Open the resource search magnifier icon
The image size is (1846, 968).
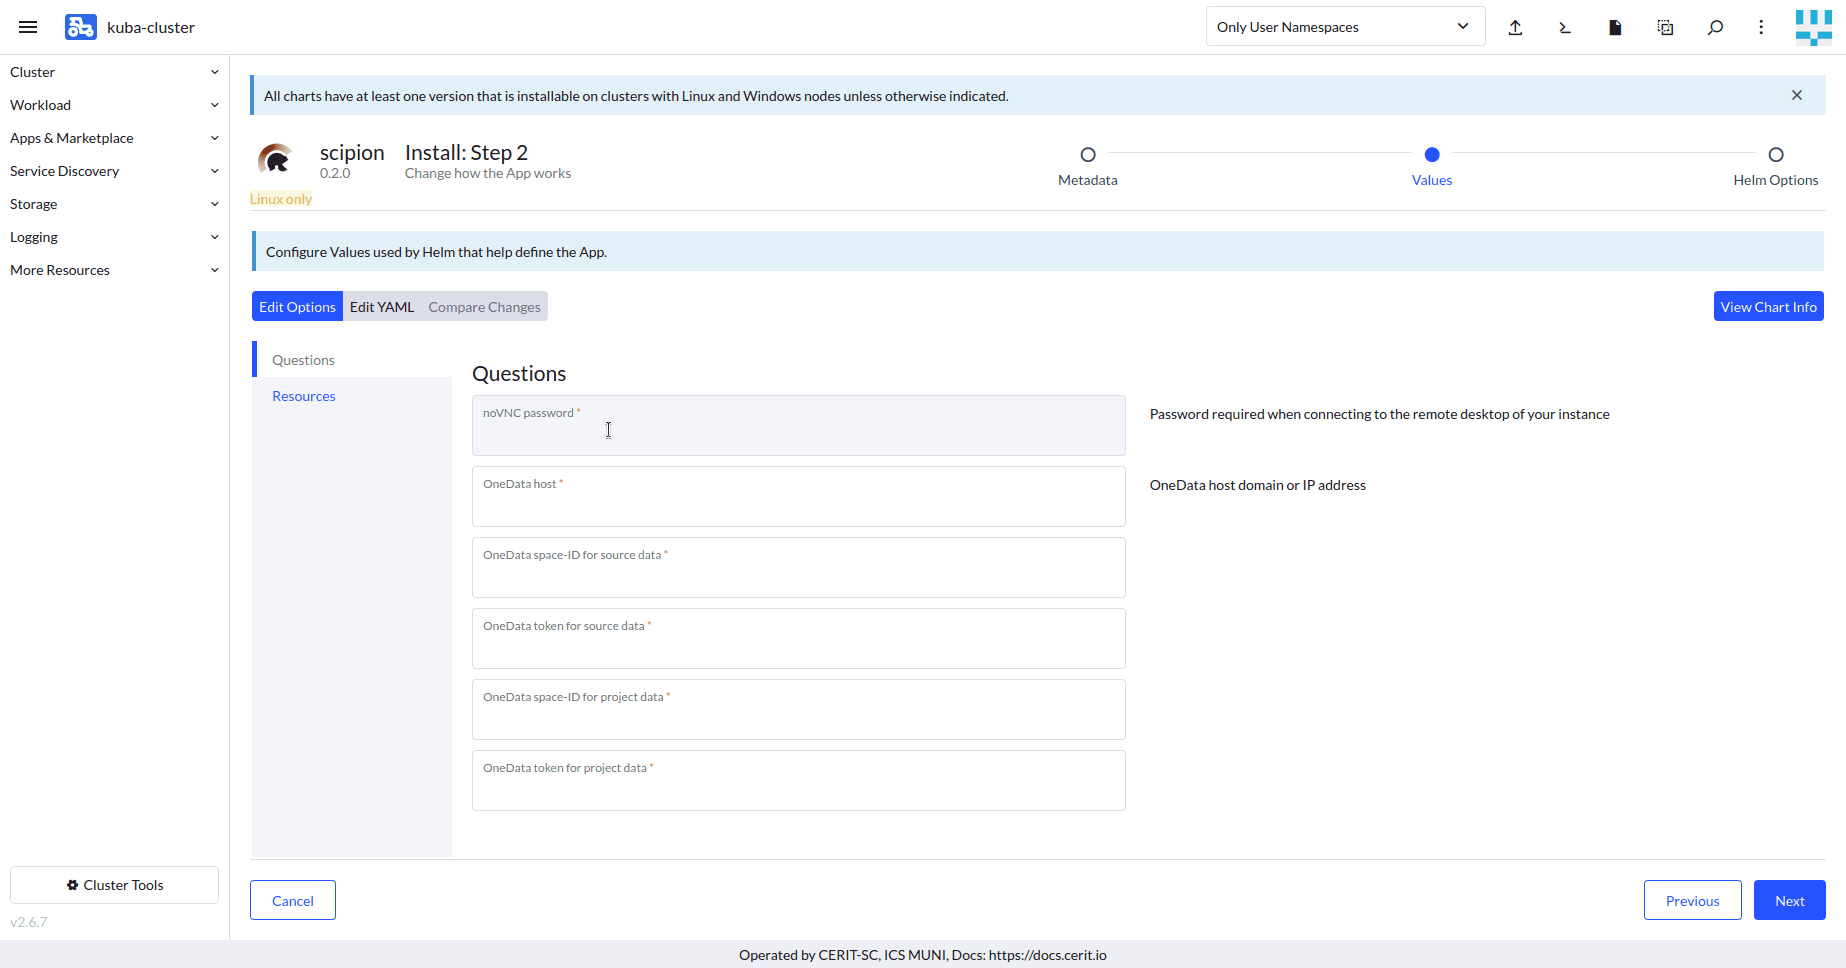pos(1715,27)
